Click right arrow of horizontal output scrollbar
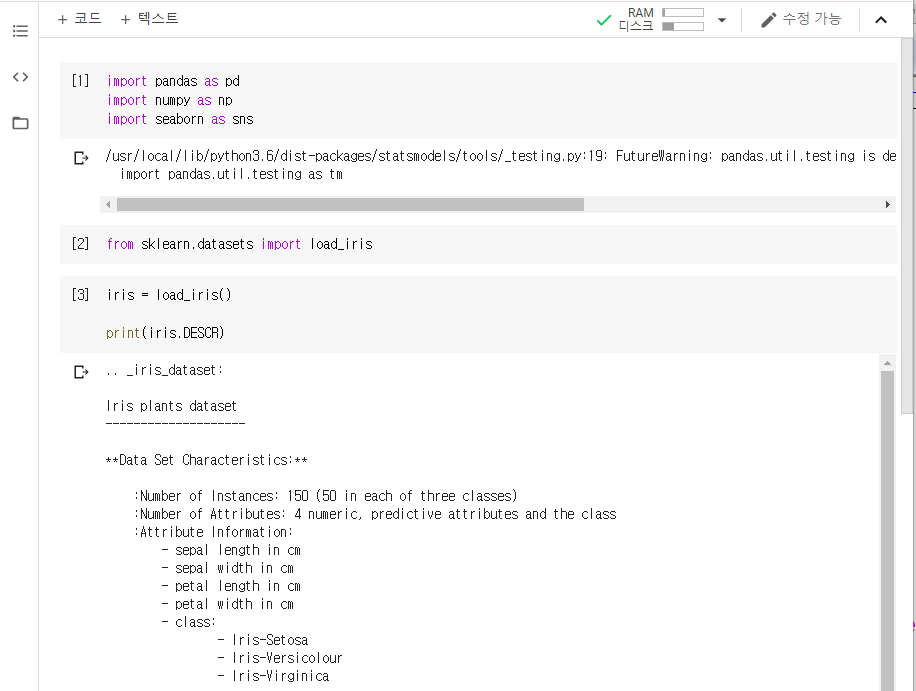916x691 pixels. click(x=887, y=205)
